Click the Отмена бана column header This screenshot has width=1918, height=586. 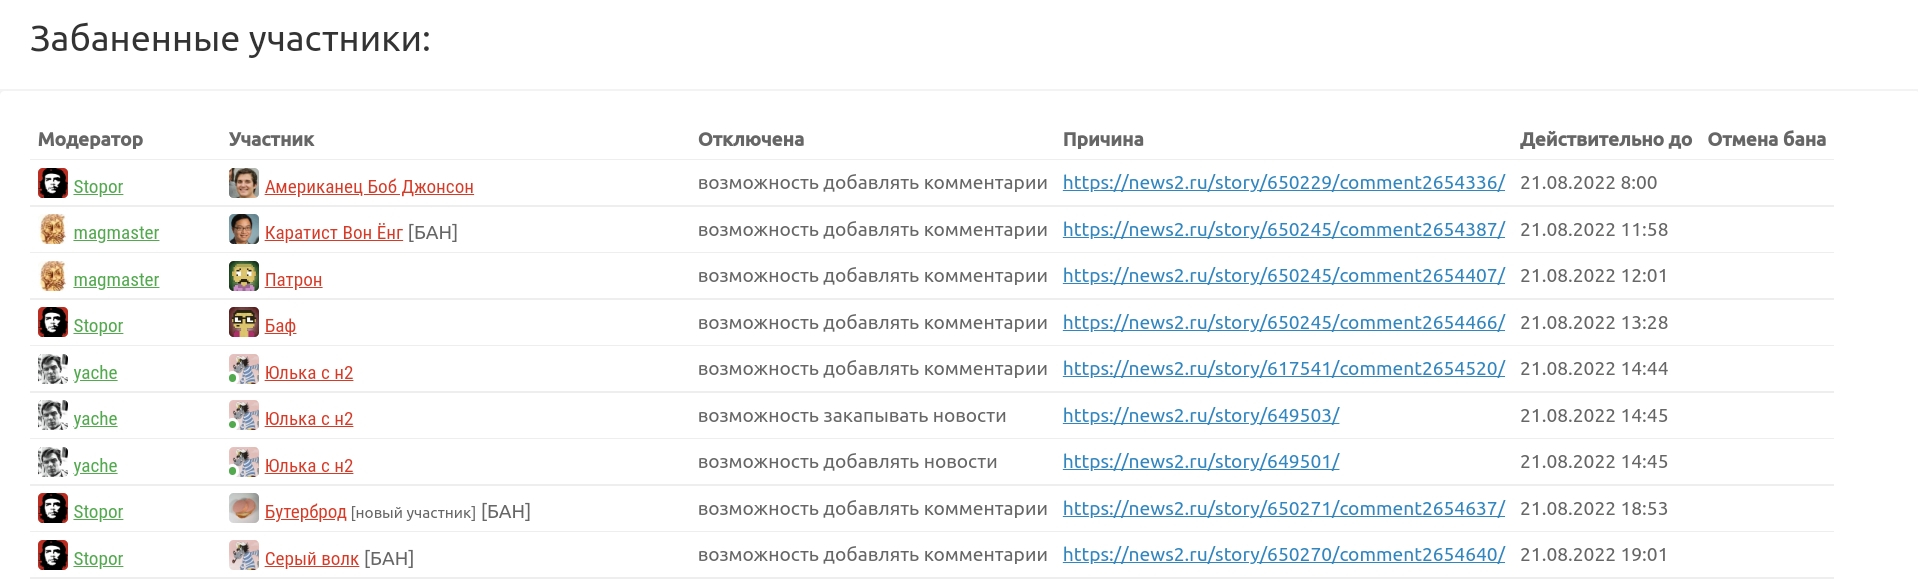1767,140
